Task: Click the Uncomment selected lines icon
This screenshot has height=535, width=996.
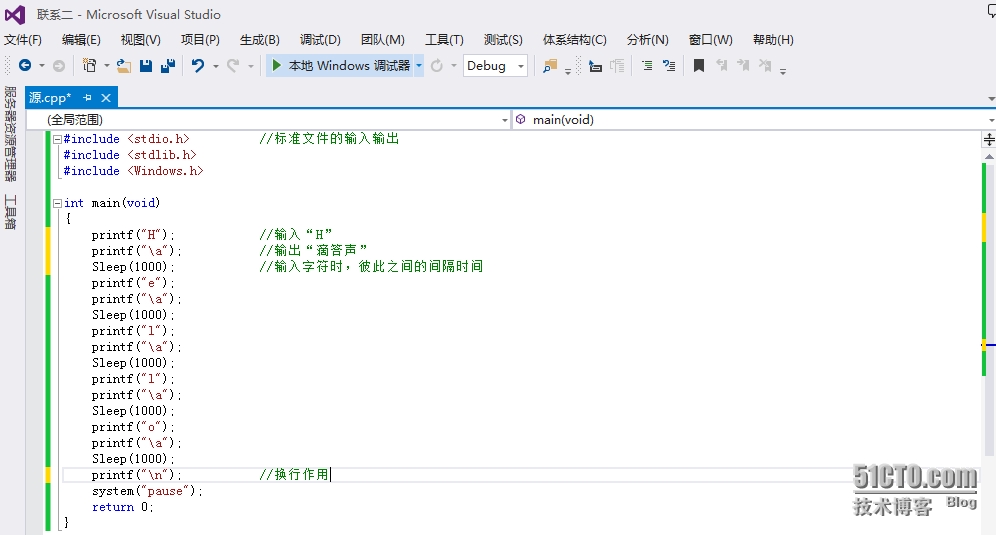Action: click(669, 65)
